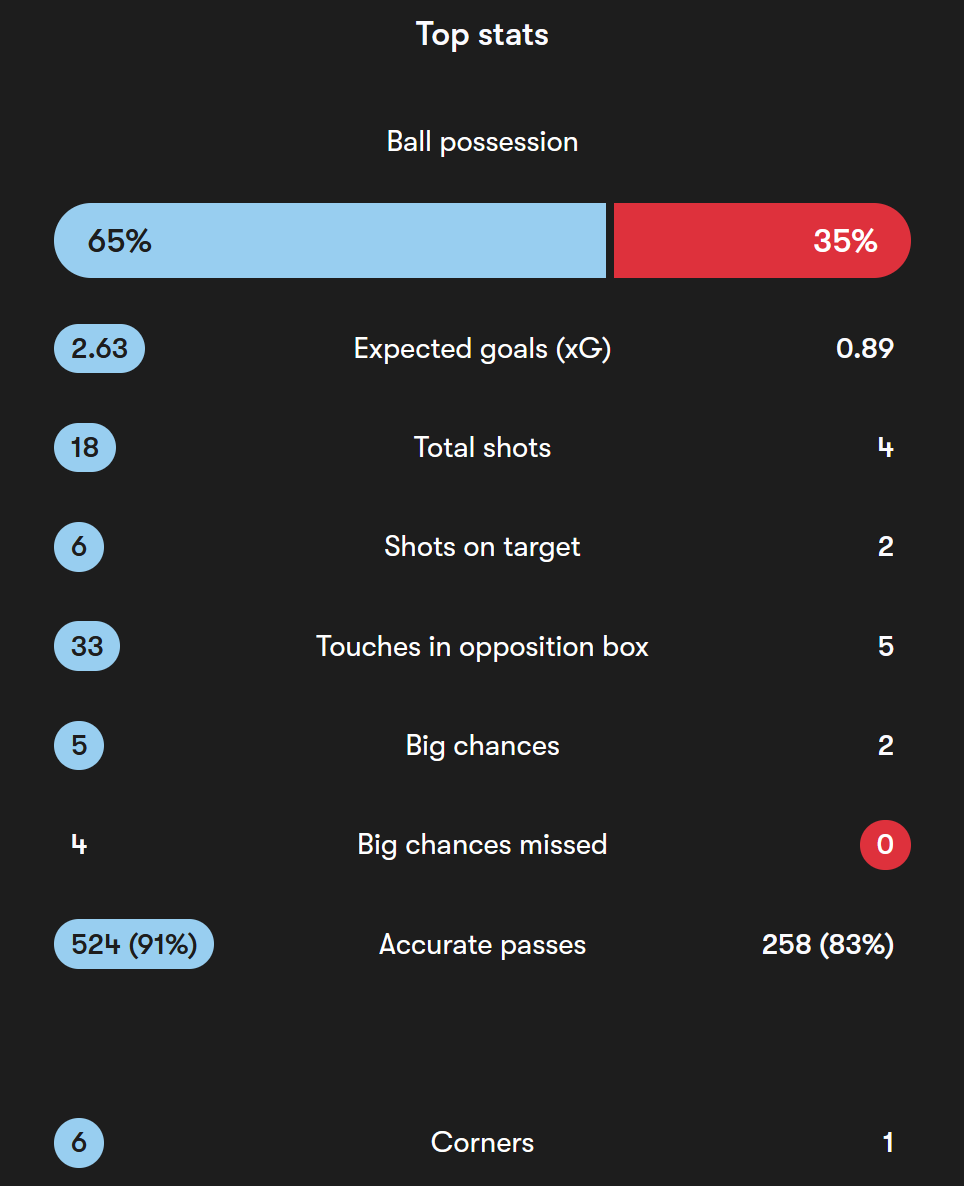Select the 524 (91%) accurate passes badge

point(134,944)
